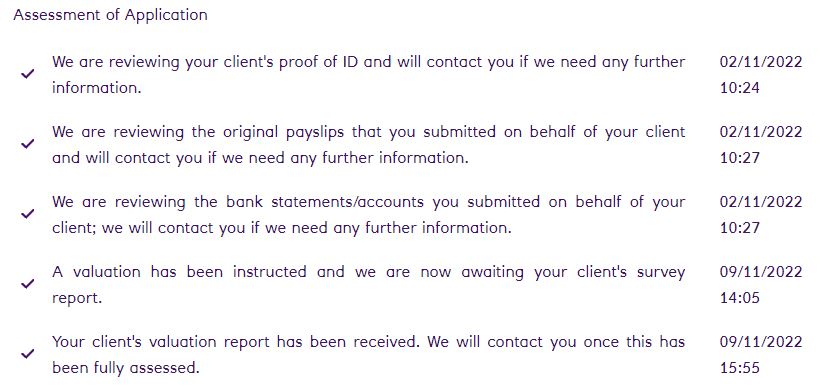Click checkmark beside original payslips review
Viewport: 818px width, 388px height.
point(28,144)
